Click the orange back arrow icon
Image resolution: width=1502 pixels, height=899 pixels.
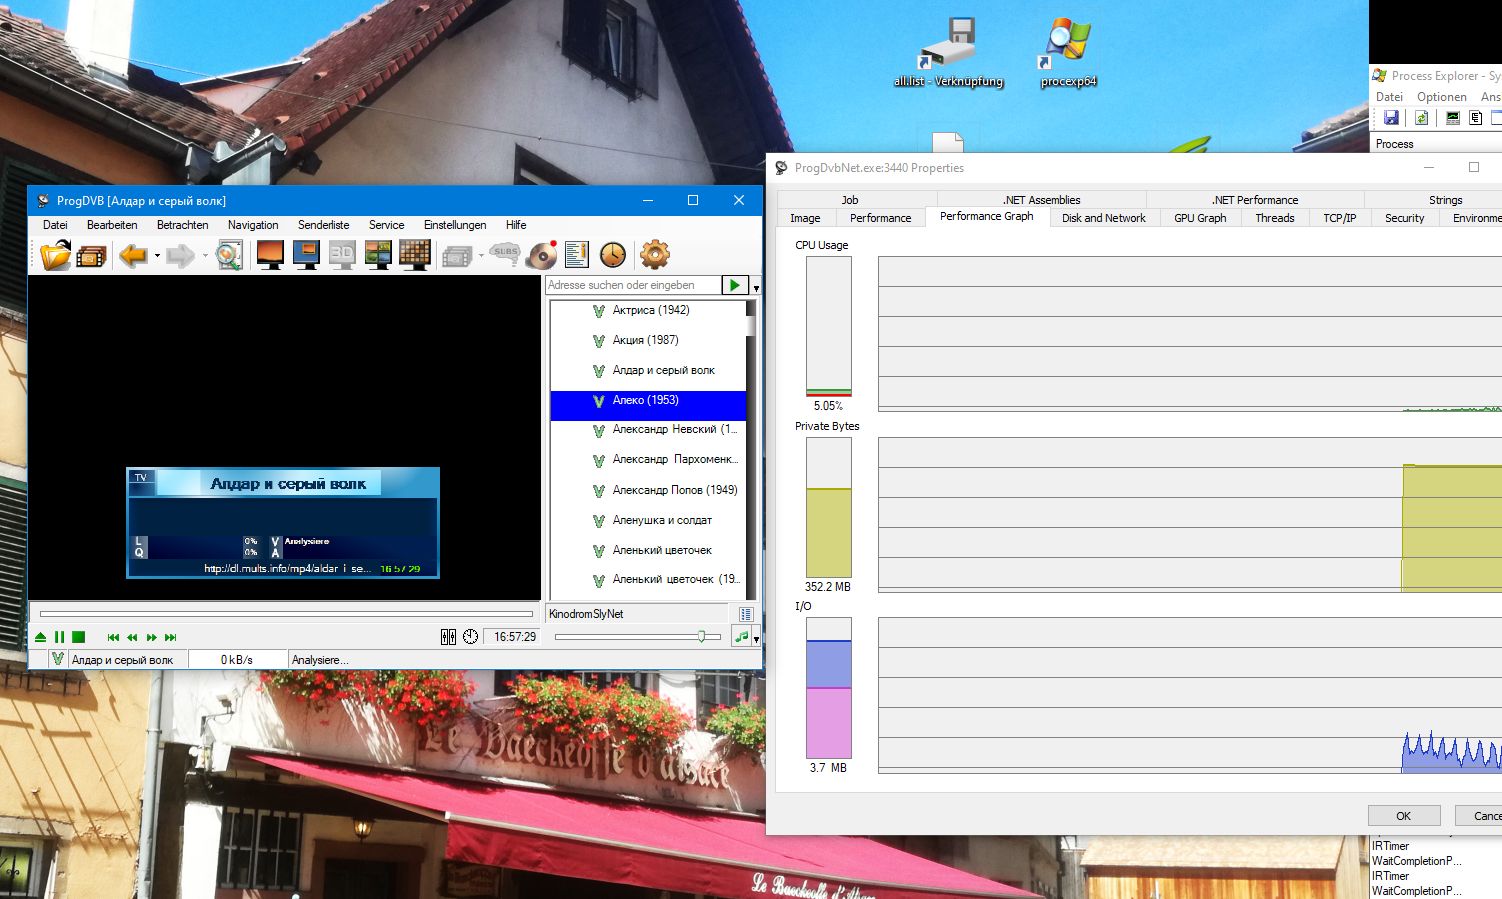(132, 256)
